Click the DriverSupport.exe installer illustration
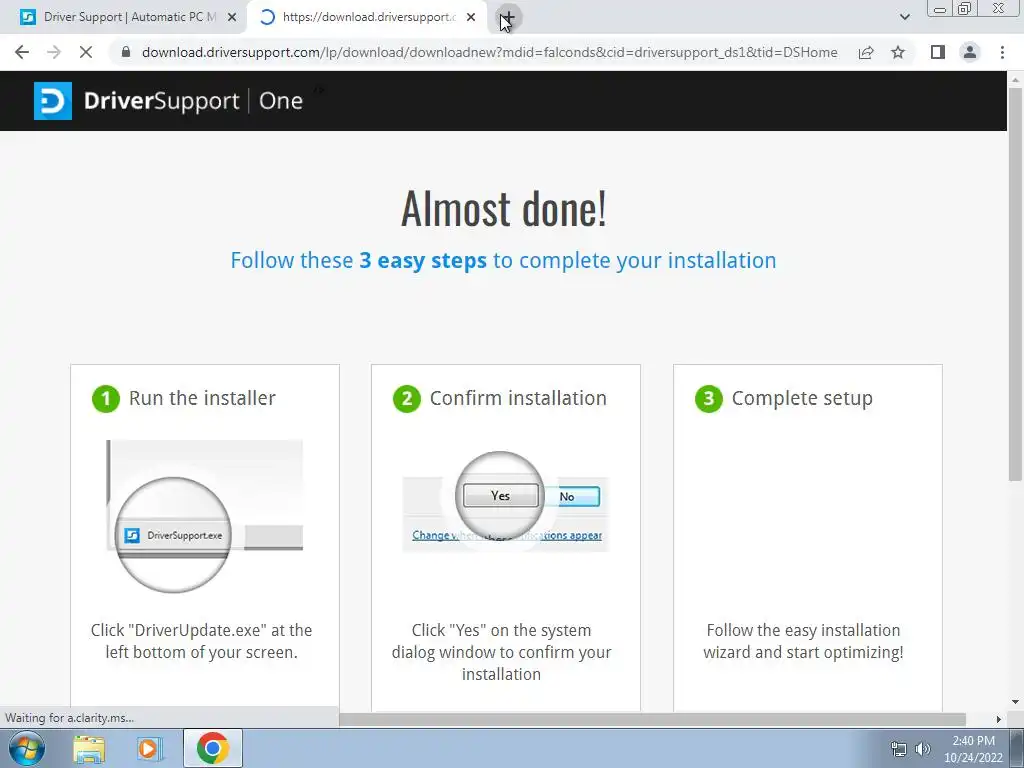Viewport: 1024px width, 768px height. click(x=204, y=516)
